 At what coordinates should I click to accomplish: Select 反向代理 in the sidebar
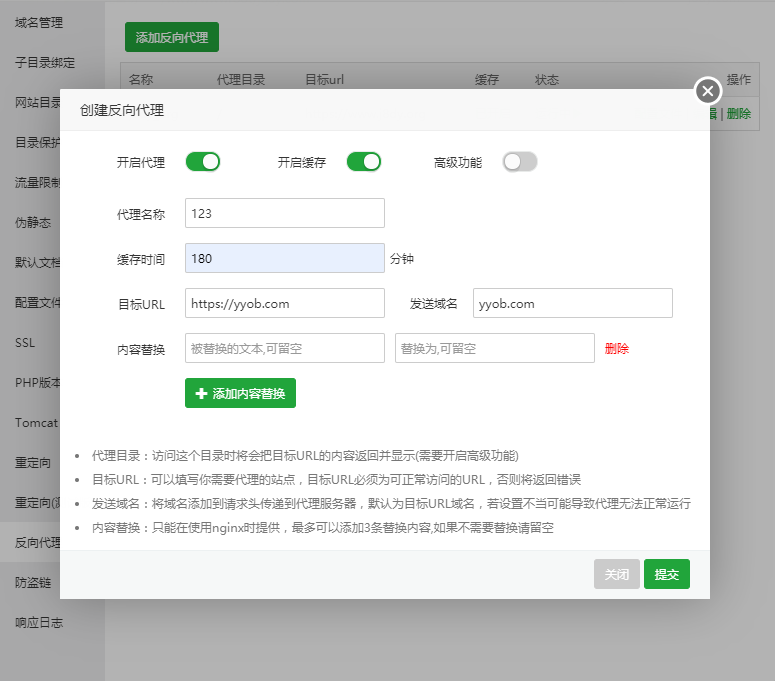click(x=37, y=543)
